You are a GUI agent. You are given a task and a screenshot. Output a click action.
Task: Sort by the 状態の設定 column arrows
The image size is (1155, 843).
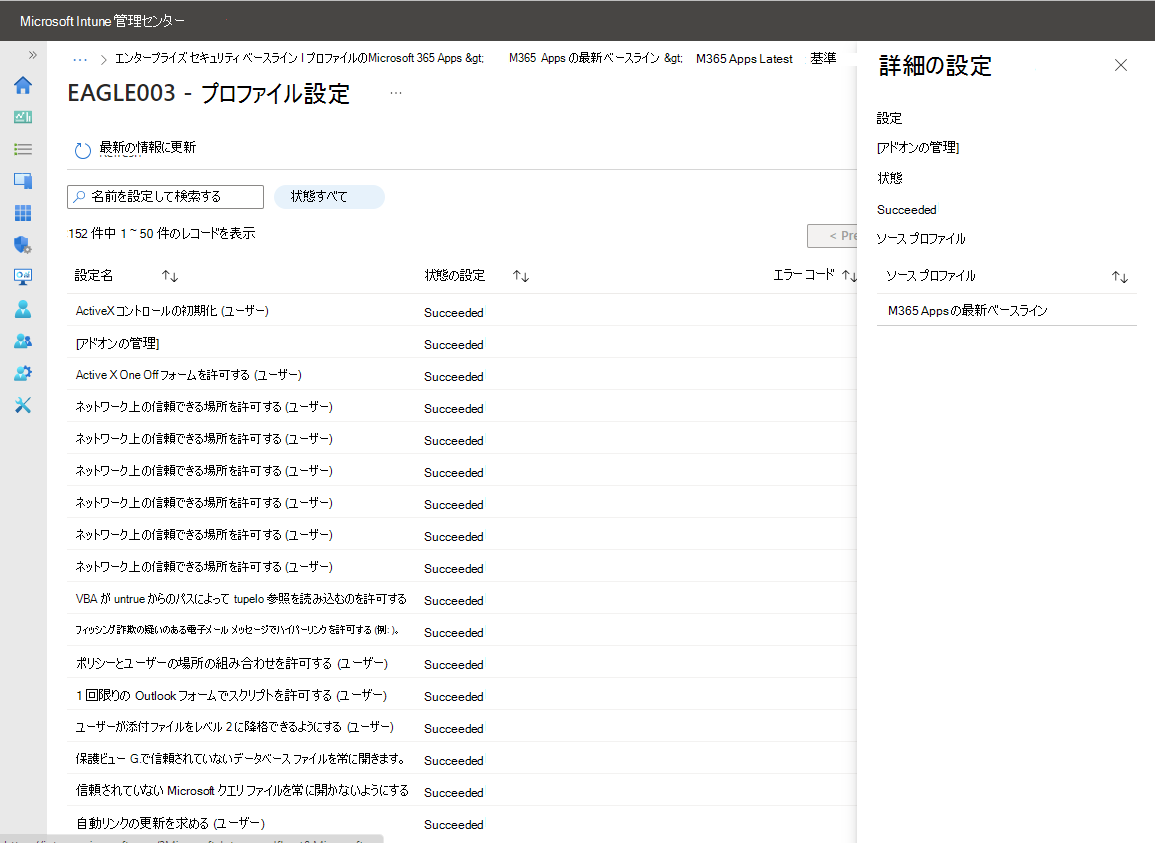click(521, 276)
